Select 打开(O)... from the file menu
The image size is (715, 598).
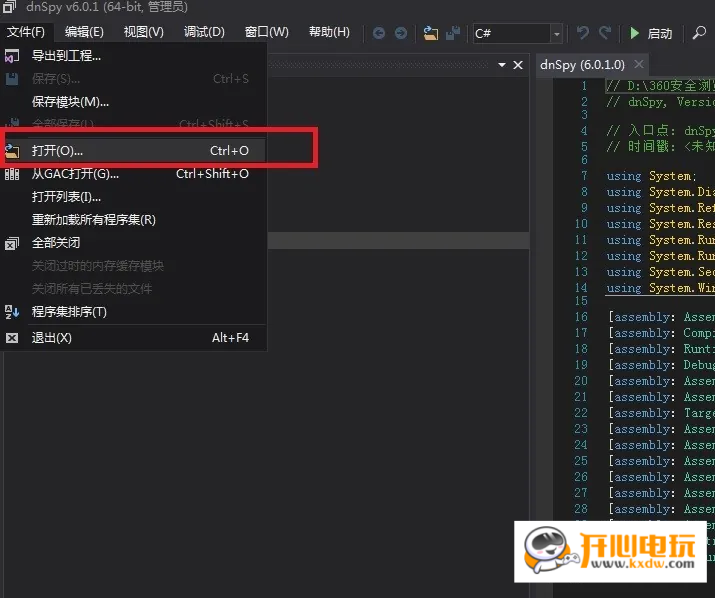[57, 151]
